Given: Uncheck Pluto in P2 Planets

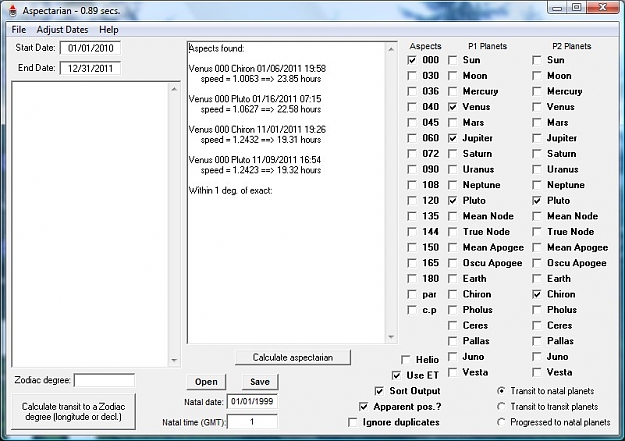Looking at the screenshot, I should 537,201.
